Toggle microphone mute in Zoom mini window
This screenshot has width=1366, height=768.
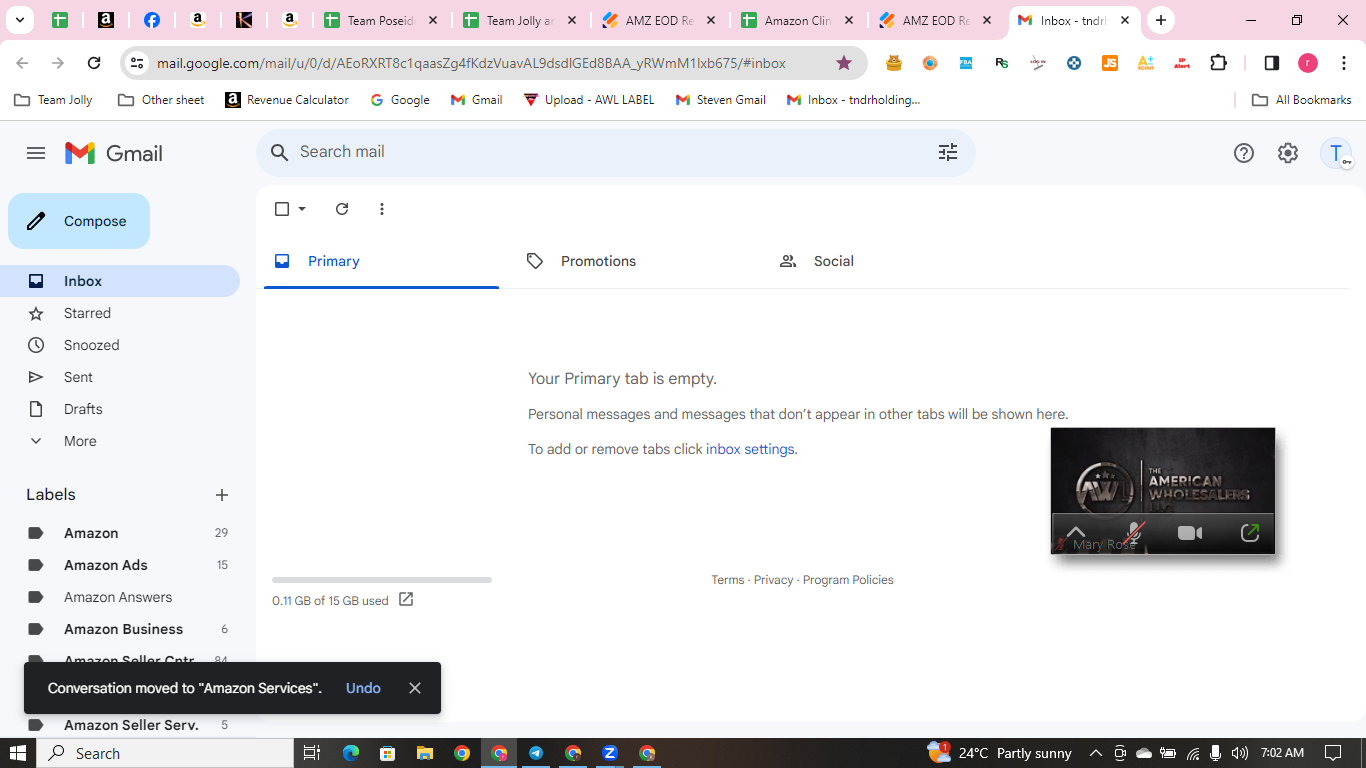(x=1134, y=533)
